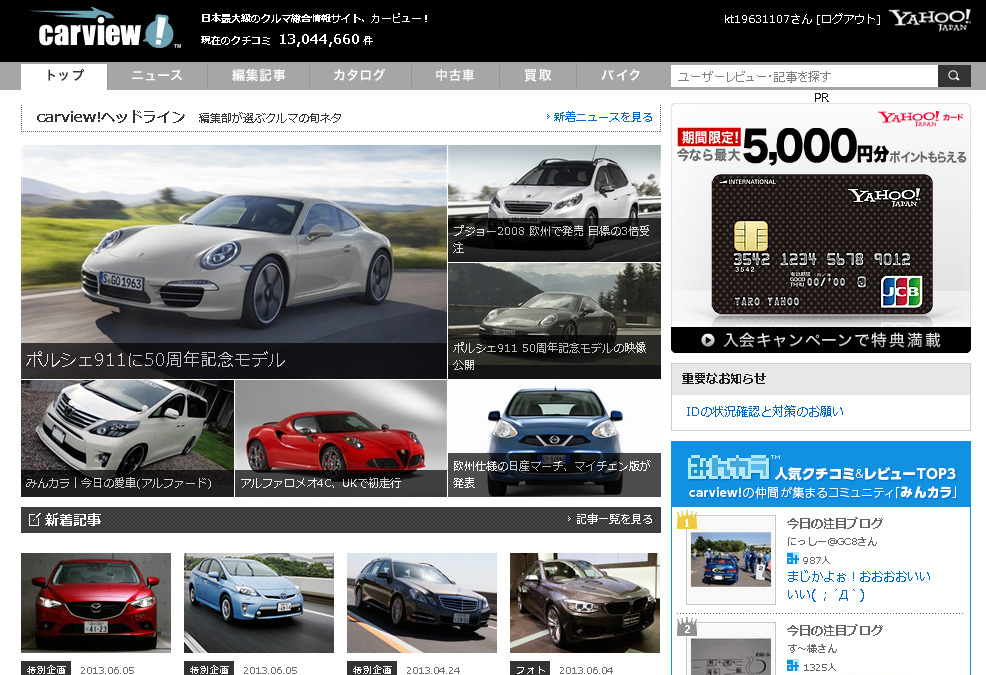
Task: Click the 新着記事 edit pencil icon
Action: point(34,520)
